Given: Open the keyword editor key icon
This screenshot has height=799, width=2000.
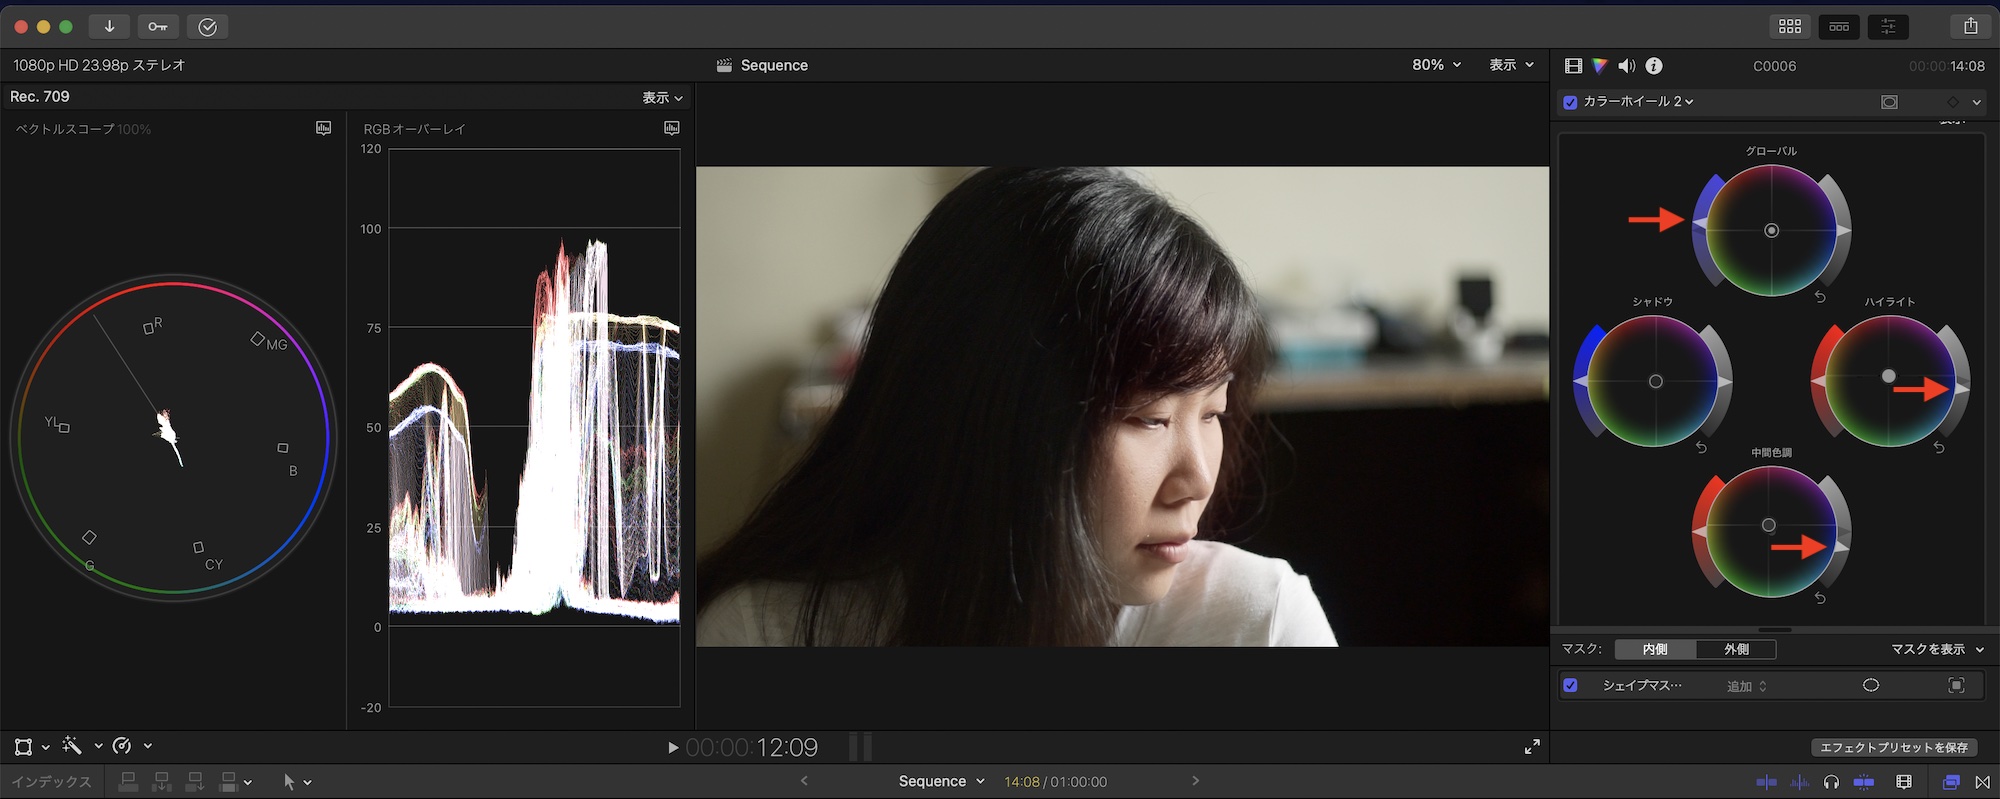Looking at the screenshot, I should coord(158,27).
